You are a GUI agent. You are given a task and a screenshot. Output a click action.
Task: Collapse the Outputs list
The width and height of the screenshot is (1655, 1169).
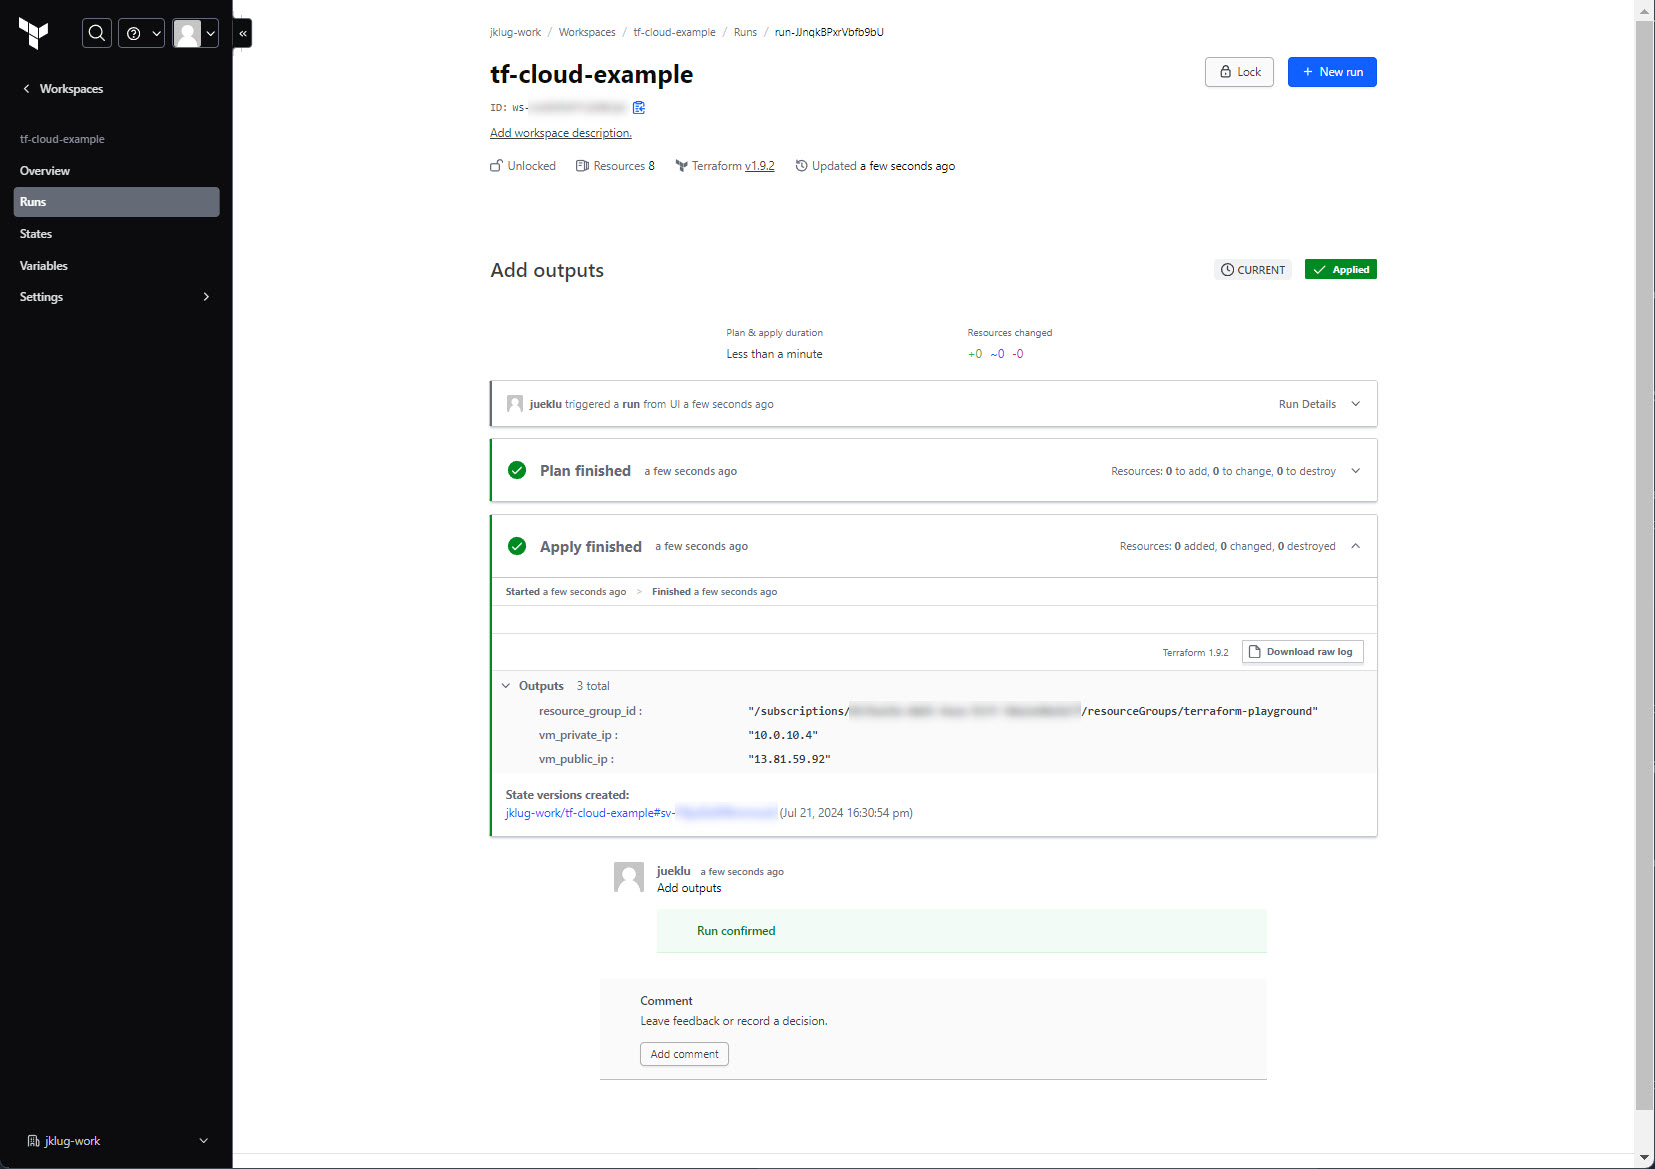point(506,686)
